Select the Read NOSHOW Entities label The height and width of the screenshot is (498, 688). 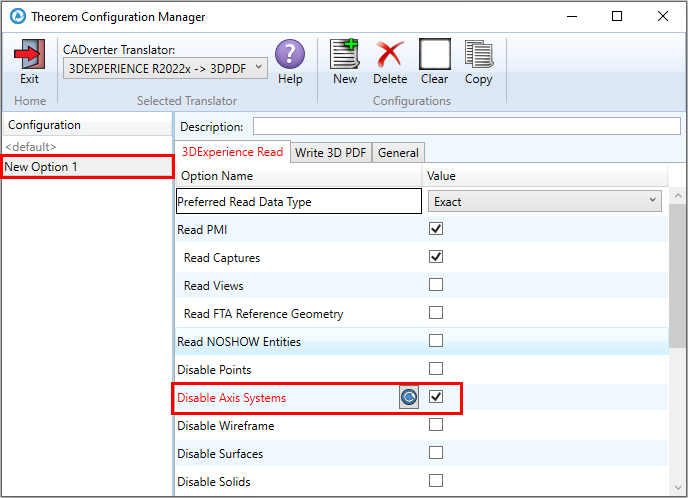point(239,342)
